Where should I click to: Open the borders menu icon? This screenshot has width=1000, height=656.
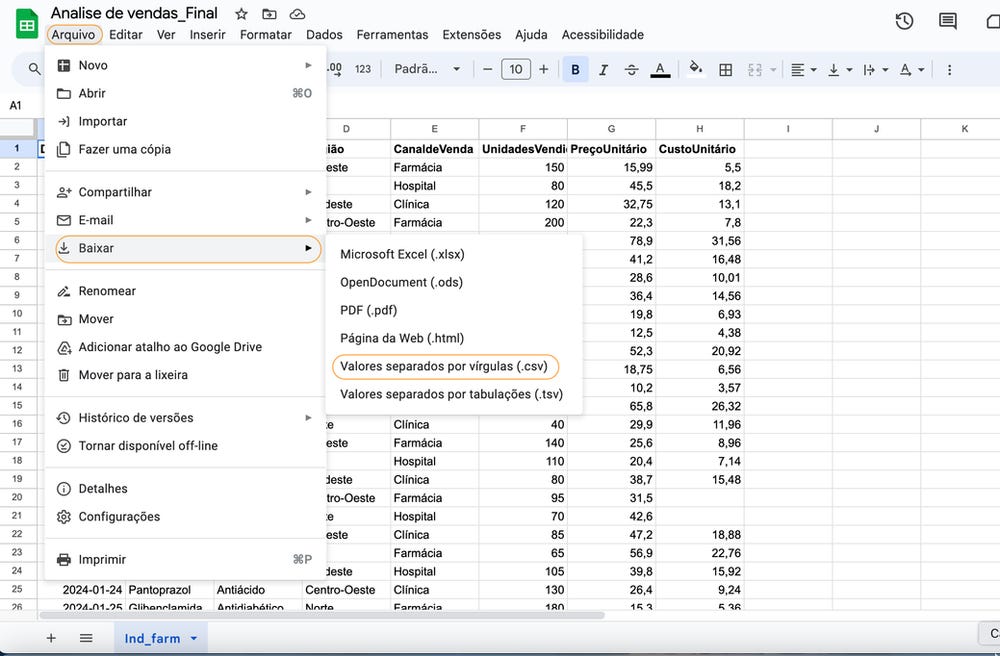725,69
